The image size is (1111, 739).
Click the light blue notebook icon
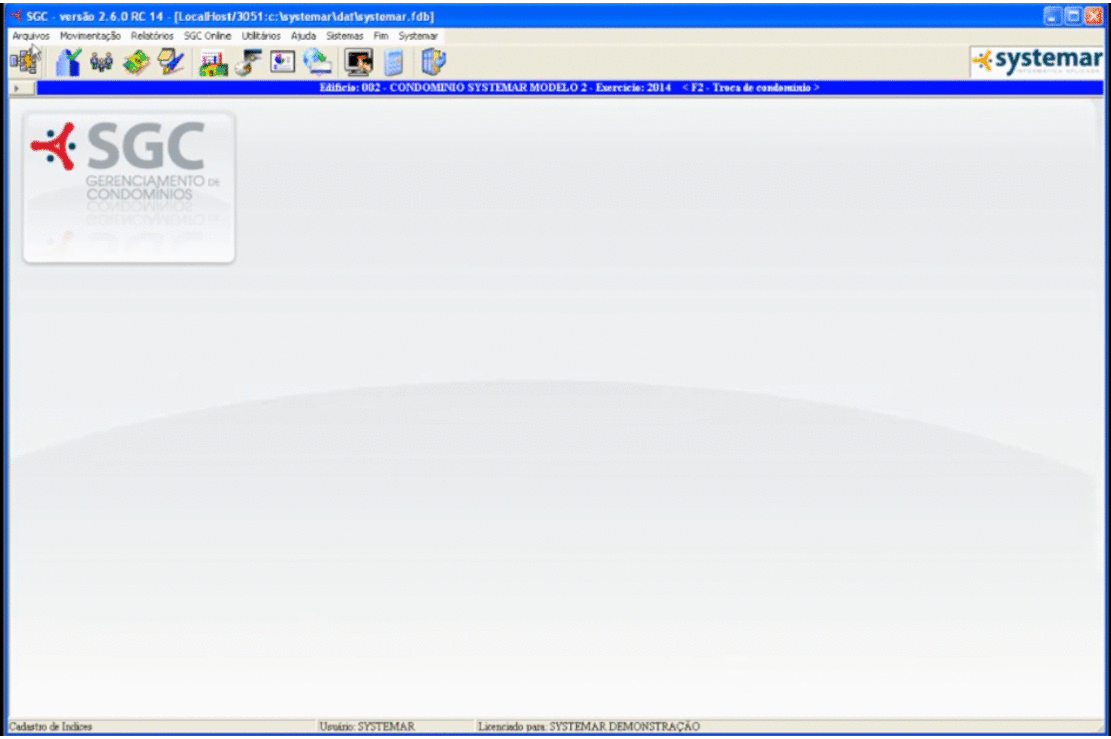click(394, 62)
